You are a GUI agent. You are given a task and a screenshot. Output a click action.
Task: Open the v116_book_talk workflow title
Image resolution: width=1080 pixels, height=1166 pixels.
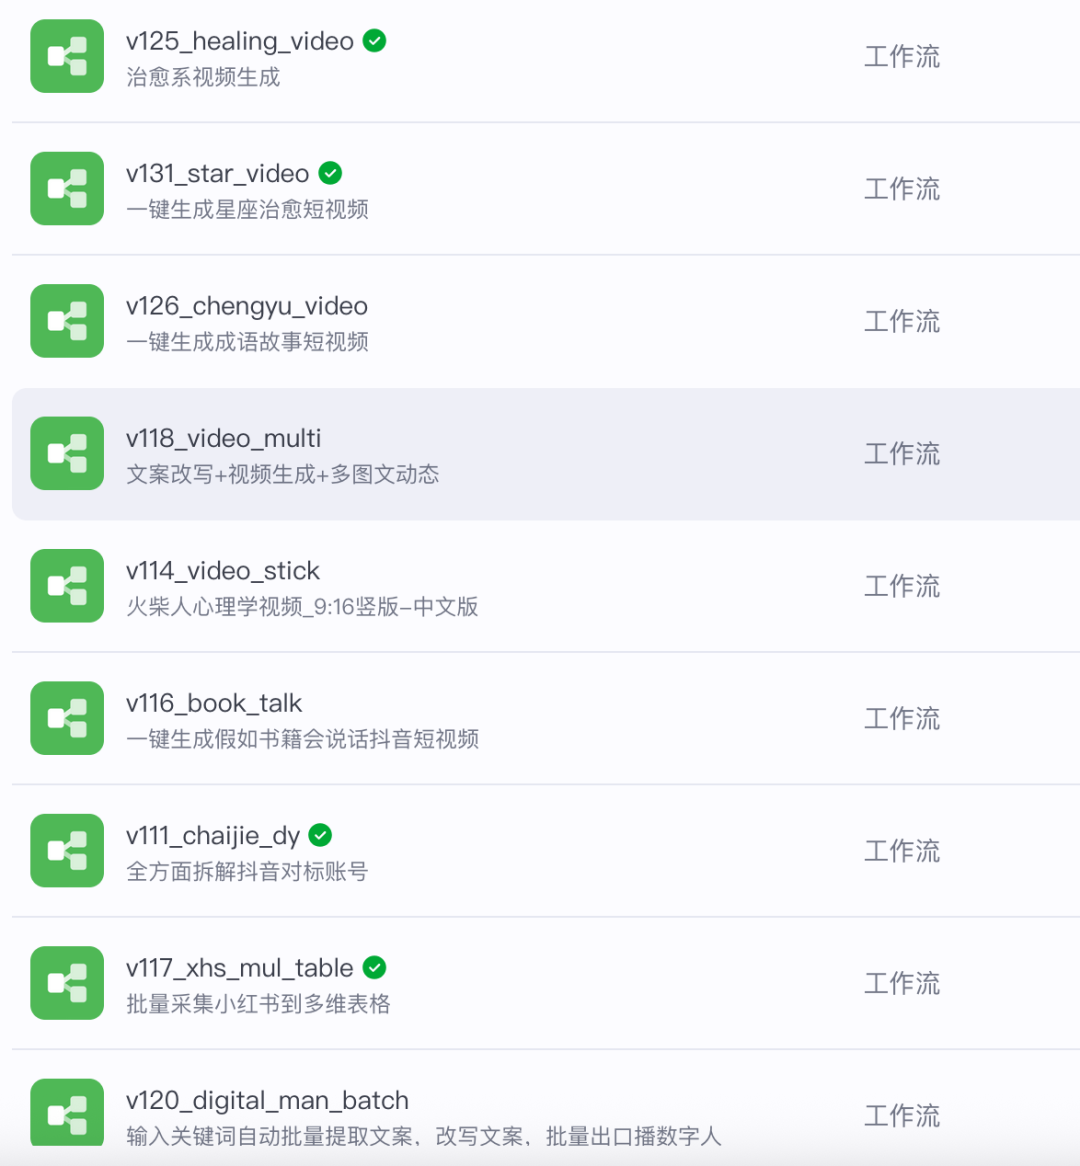(x=214, y=703)
